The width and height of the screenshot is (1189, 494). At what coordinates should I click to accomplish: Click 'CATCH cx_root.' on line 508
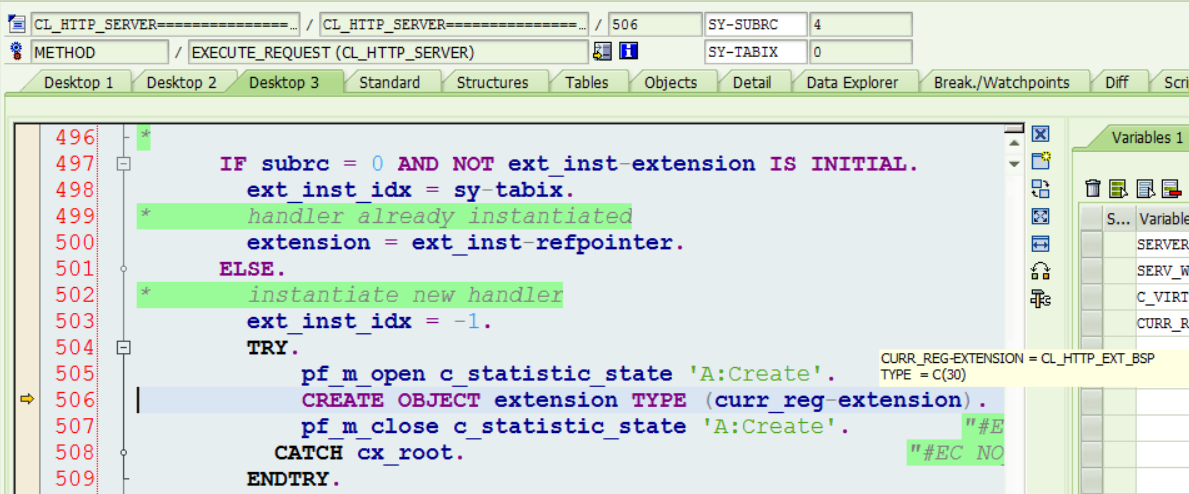click(x=369, y=453)
